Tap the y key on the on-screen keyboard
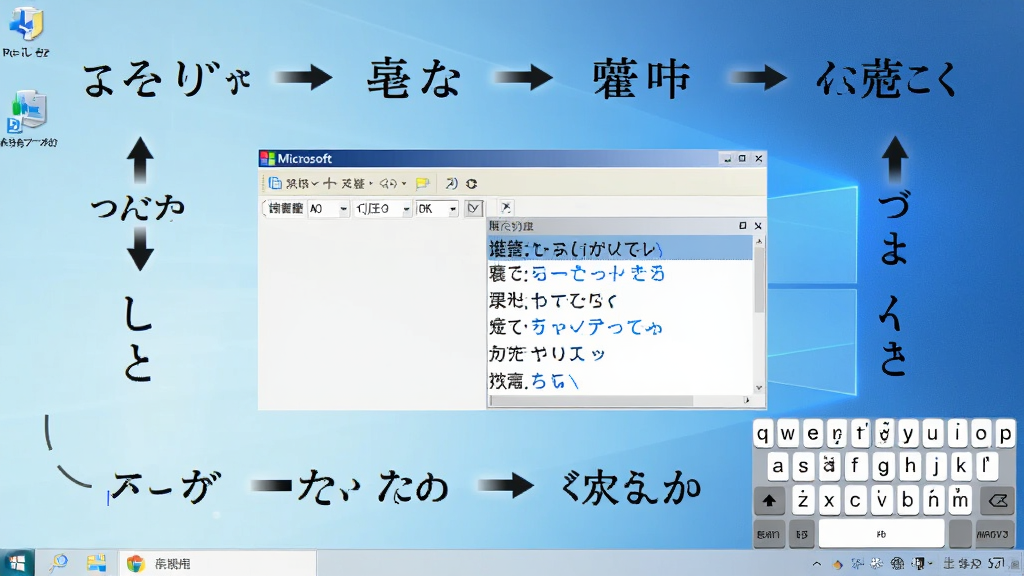The width and height of the screenshot is (1024, 576). (908, 434)
